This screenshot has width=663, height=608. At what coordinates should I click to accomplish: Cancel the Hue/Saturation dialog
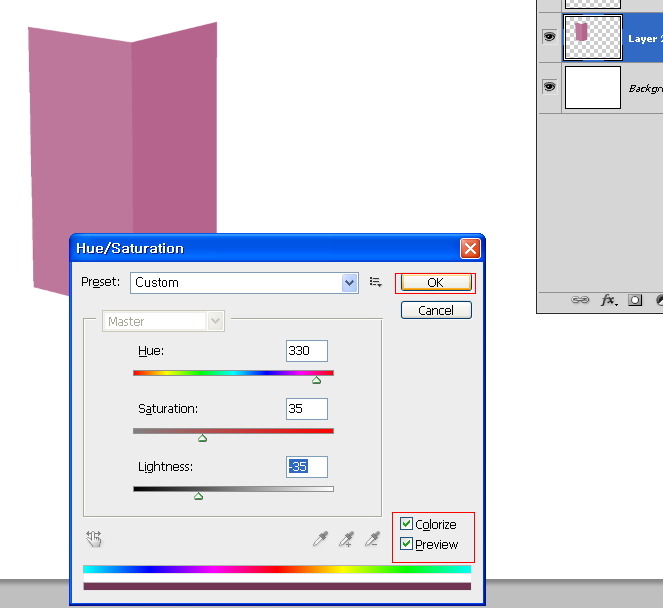coord(436,310)
